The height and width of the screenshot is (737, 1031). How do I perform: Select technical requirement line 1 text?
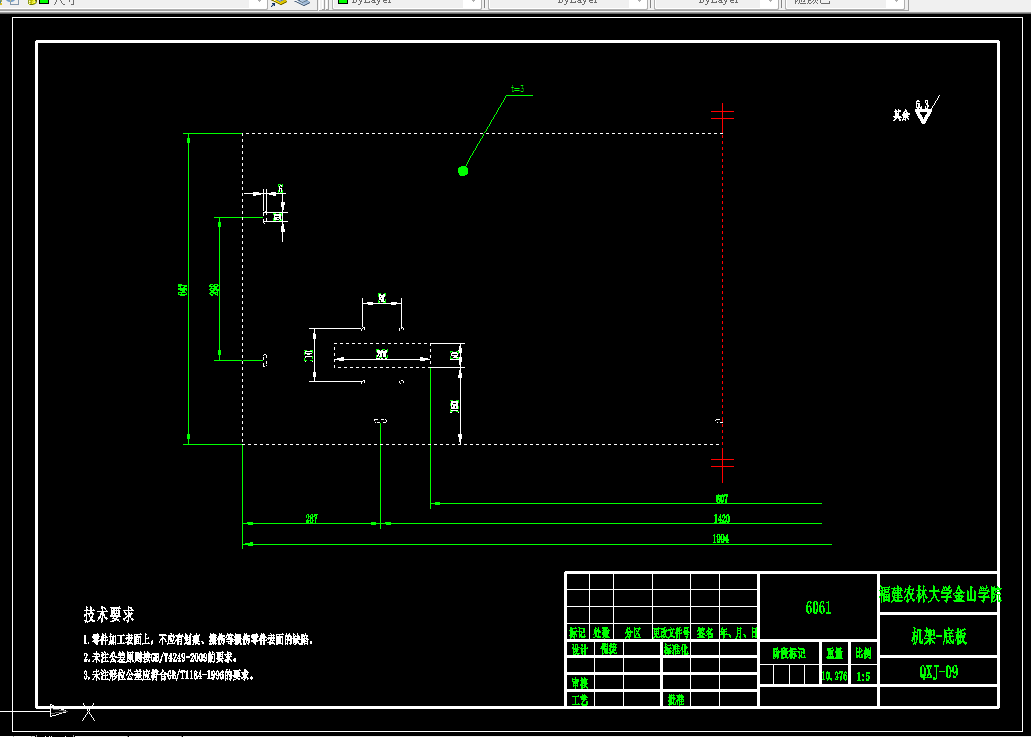tap(198, 640)
